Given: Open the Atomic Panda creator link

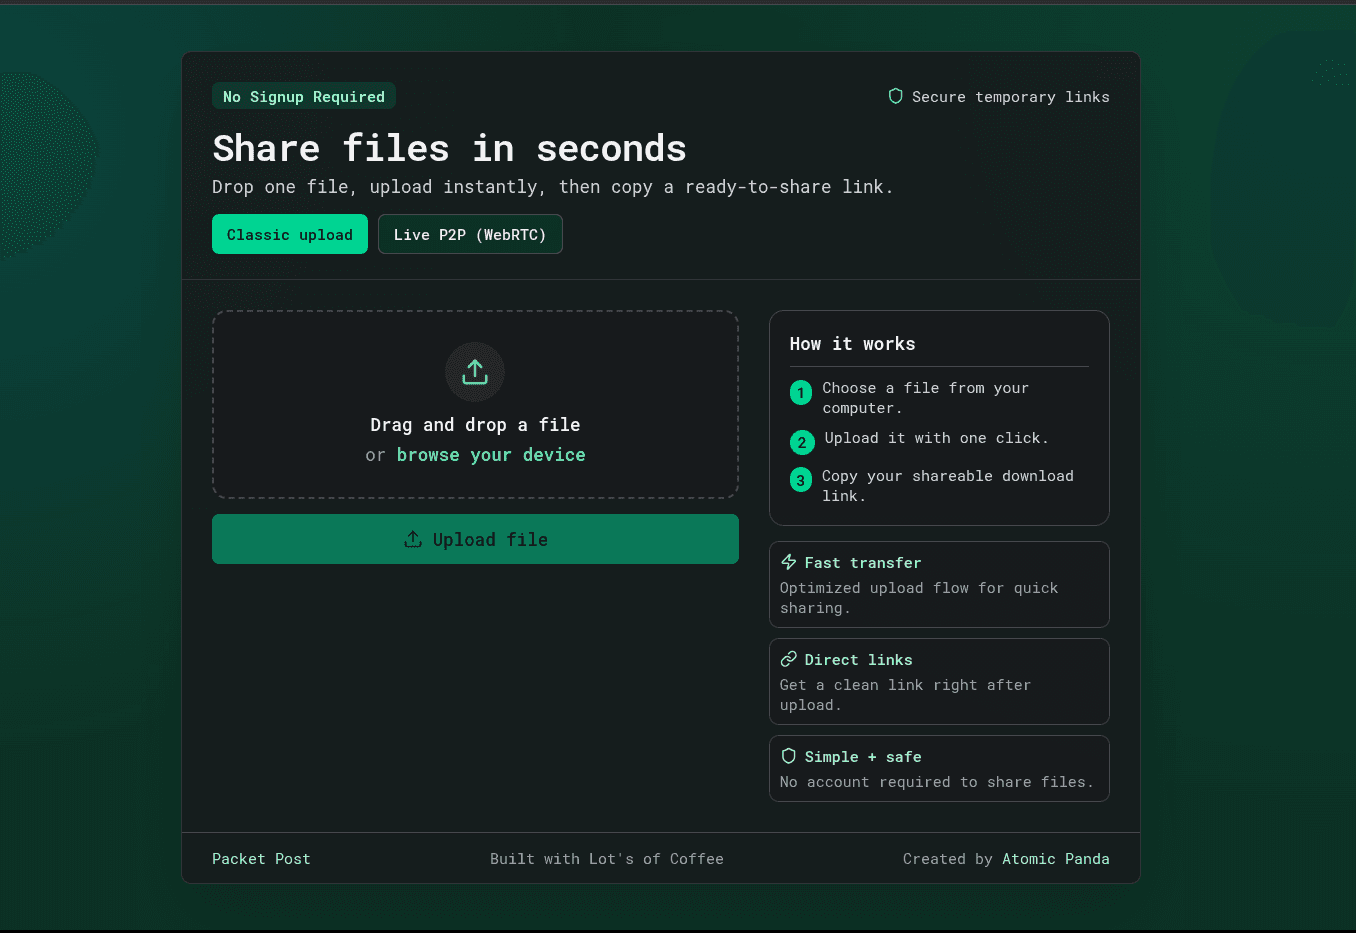Looking at the screenshot, I should (x=1055, y=859).
